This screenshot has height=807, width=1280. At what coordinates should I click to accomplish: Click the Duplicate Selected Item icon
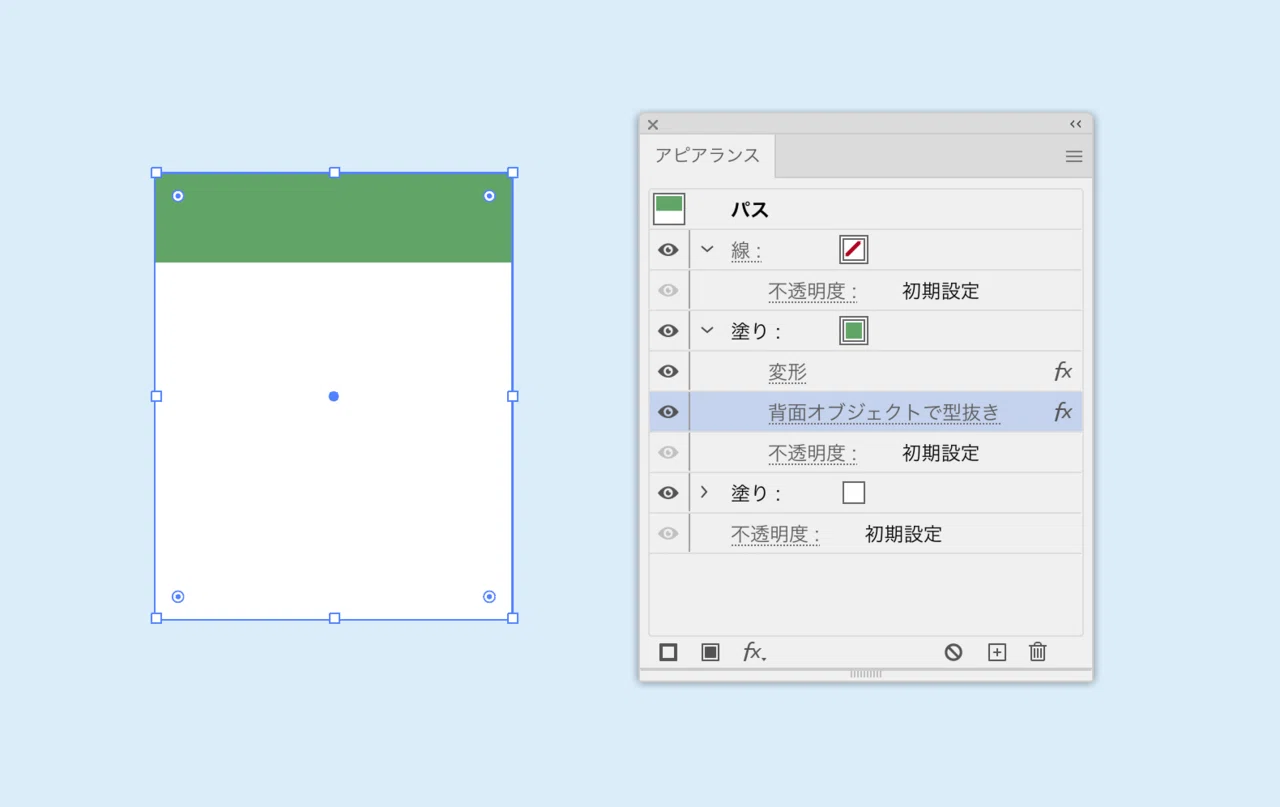click(997, 652)
